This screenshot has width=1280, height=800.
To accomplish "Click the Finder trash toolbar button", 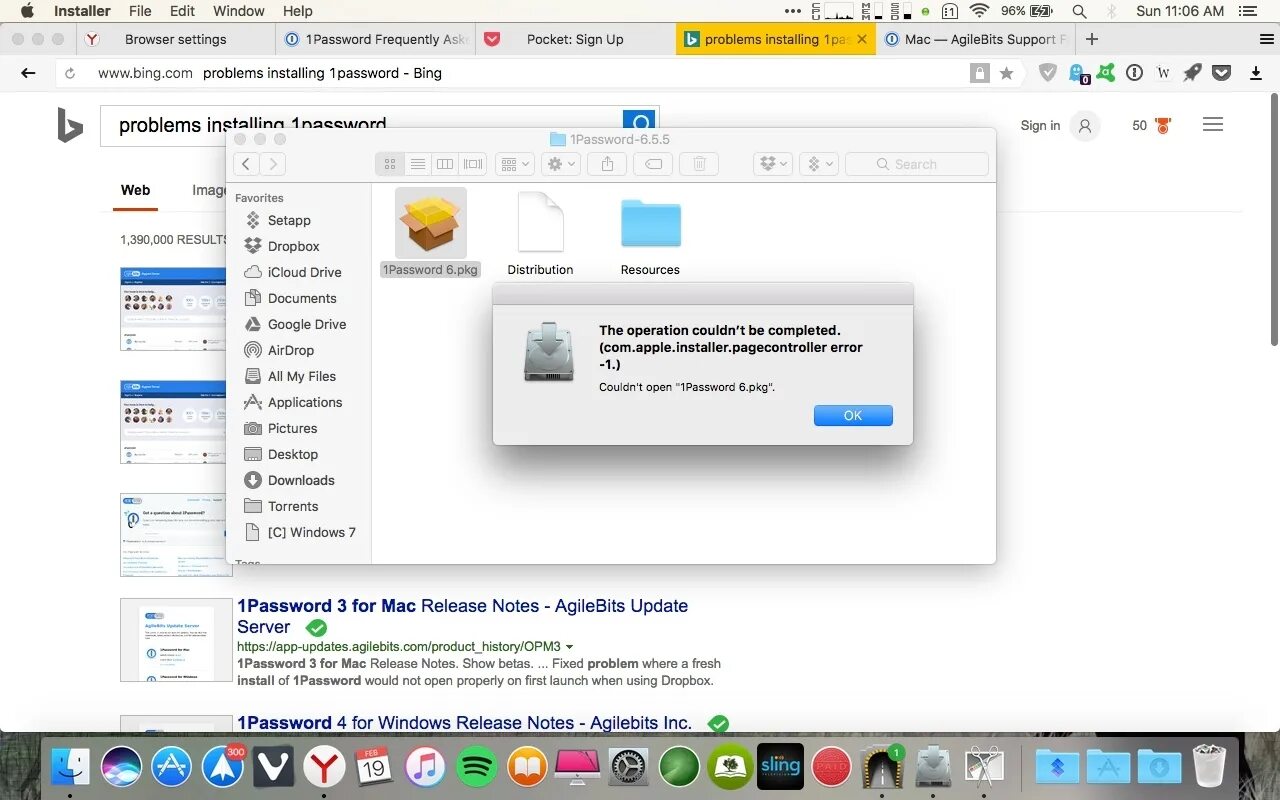I will [x=699, y=164].
